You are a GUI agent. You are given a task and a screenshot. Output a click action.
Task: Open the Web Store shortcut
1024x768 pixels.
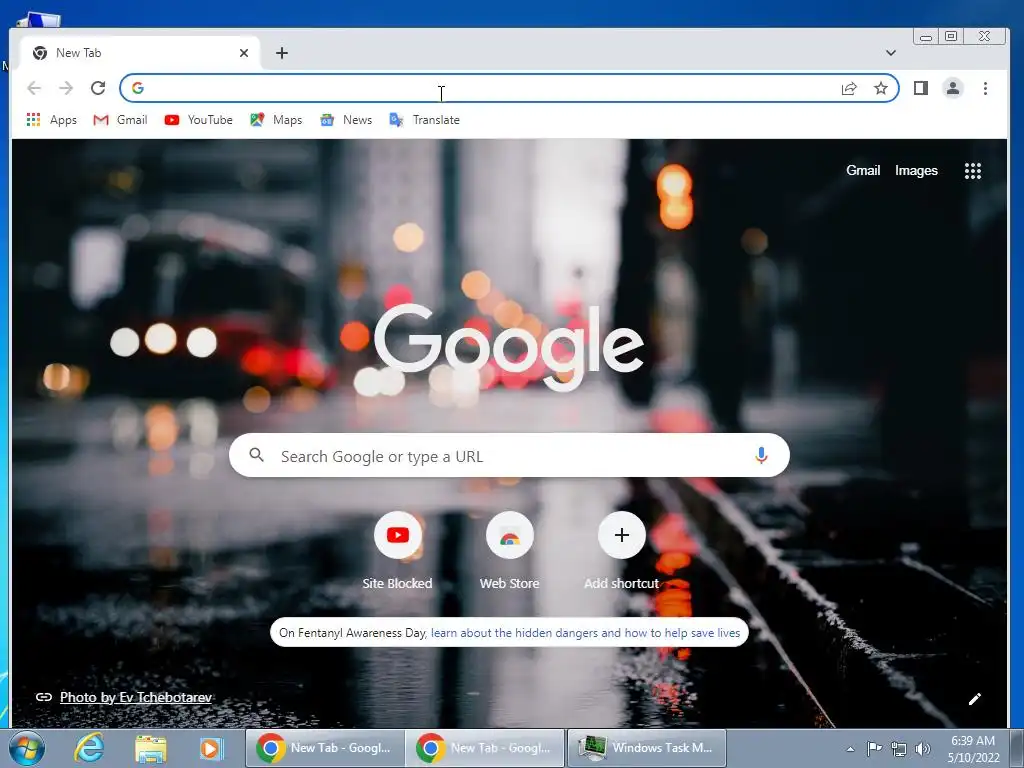[509, 551]
